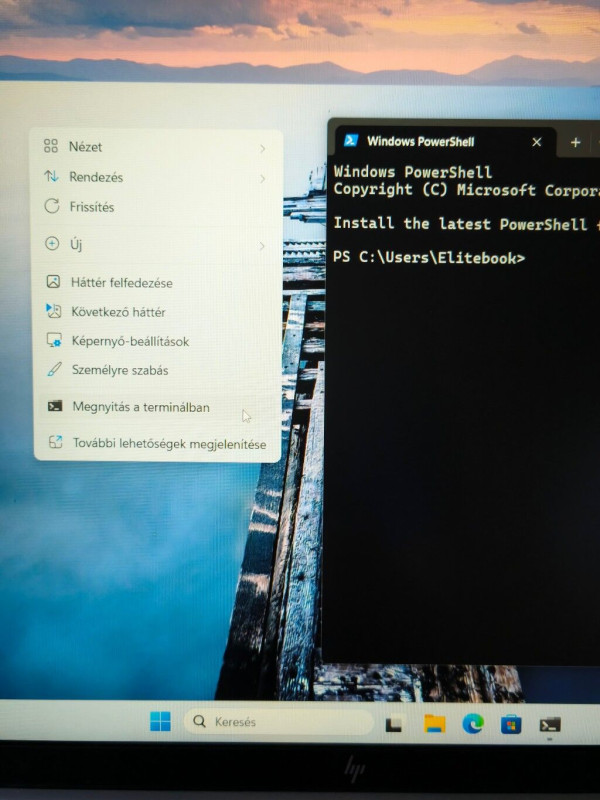Open the Windows Start menu
The image size is (600, 800).
(x=160, y=721)
